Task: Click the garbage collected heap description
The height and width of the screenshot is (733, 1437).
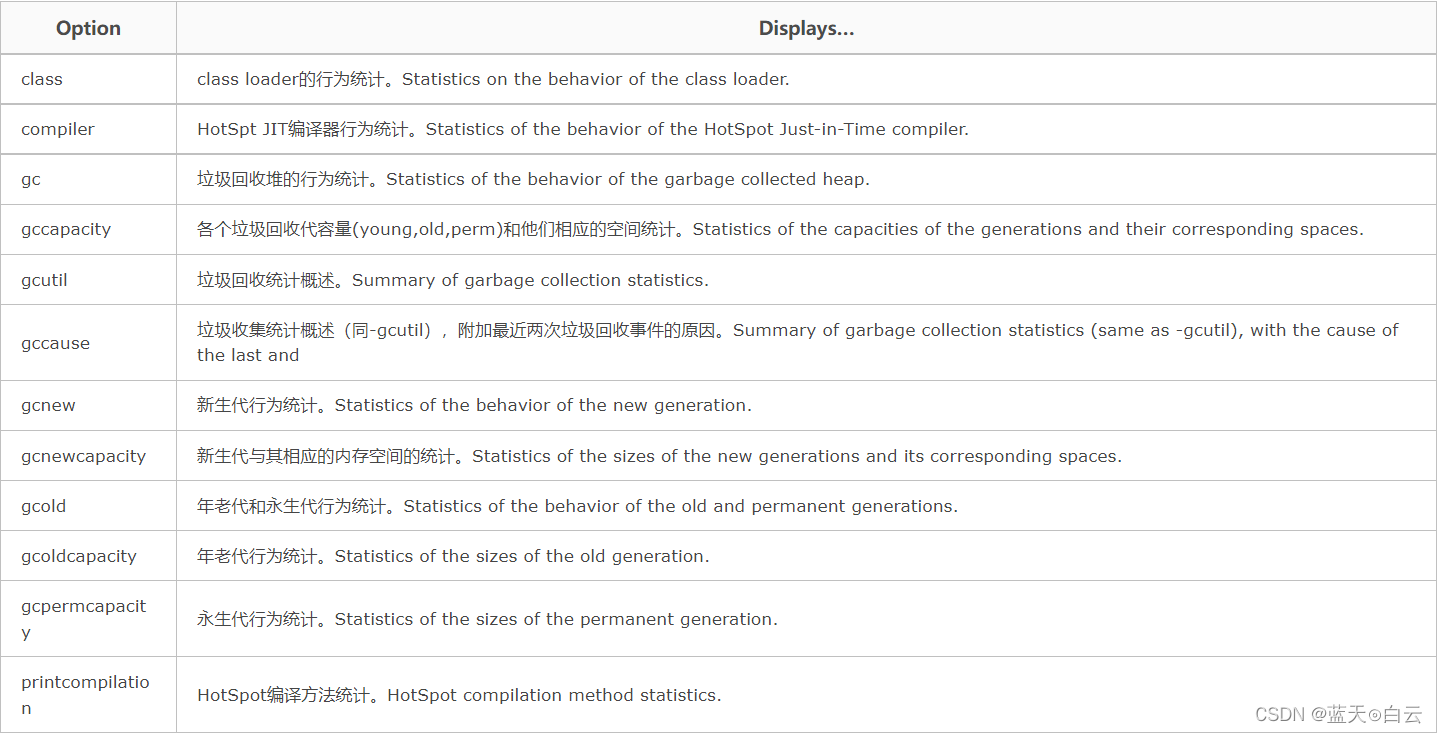Action: (x=533, y=179)
